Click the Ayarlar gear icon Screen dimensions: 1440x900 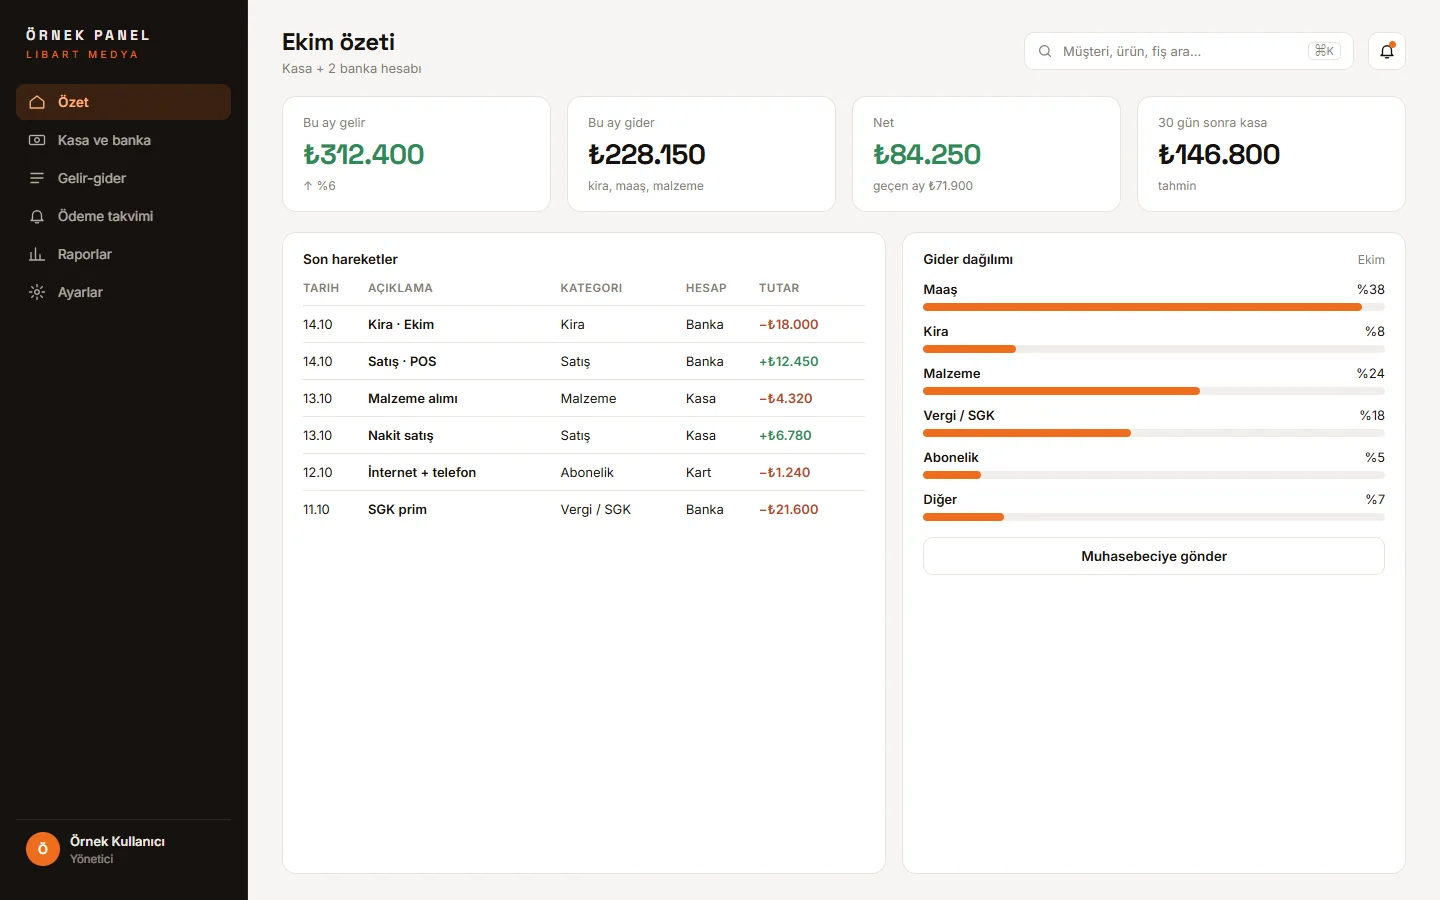[x=37, y=292]
